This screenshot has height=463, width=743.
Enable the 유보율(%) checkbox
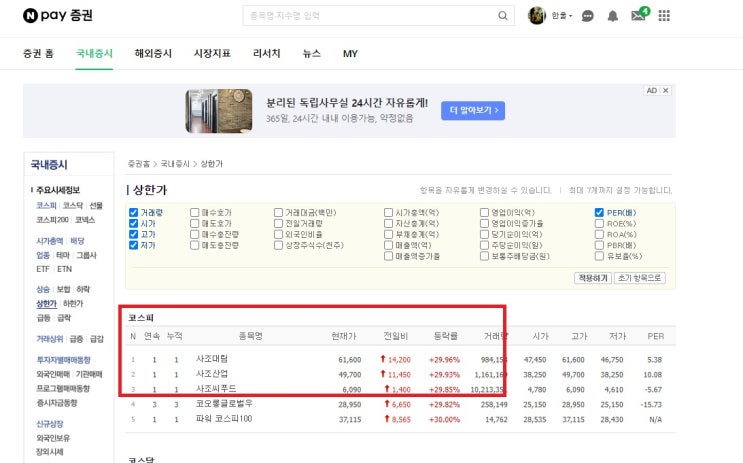click(x=599, y=256)
